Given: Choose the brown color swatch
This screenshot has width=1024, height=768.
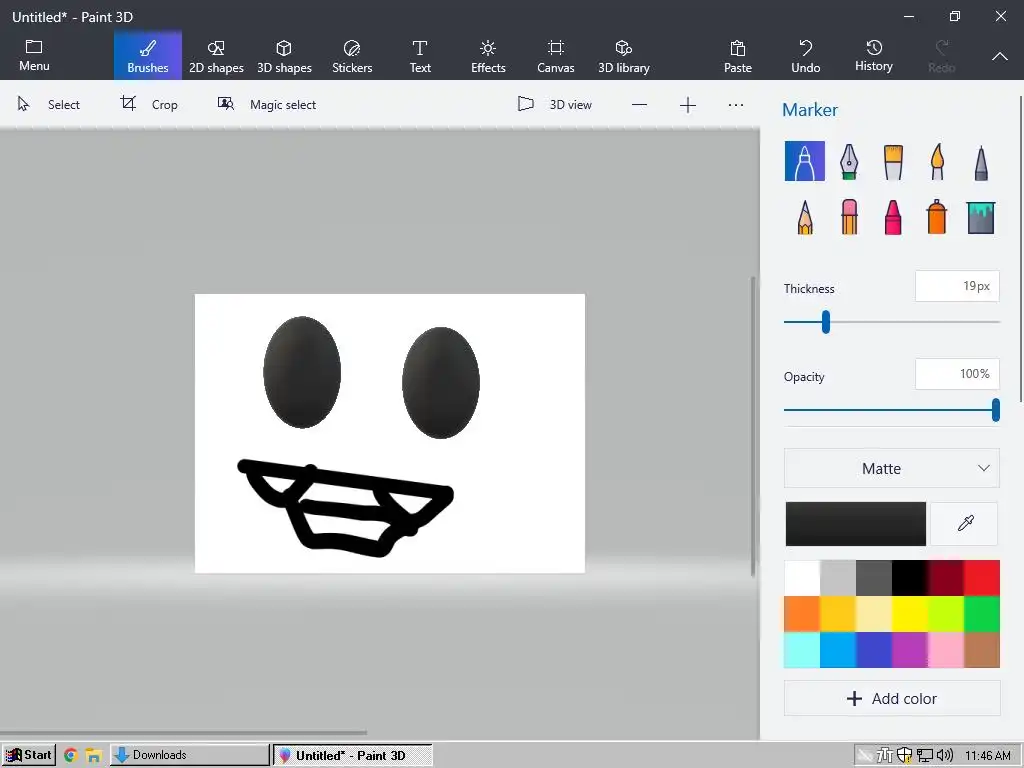Looking at the screenshot, I should click(982, 650).
